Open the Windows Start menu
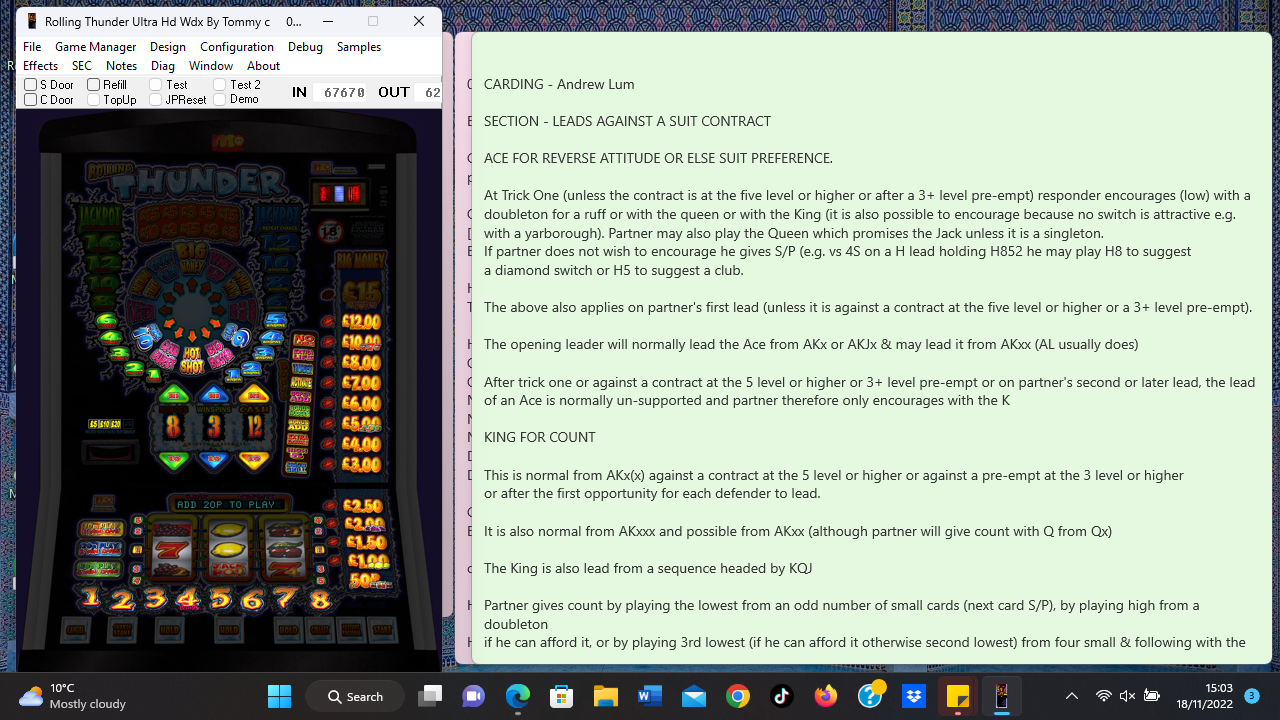 click(279, 696)
